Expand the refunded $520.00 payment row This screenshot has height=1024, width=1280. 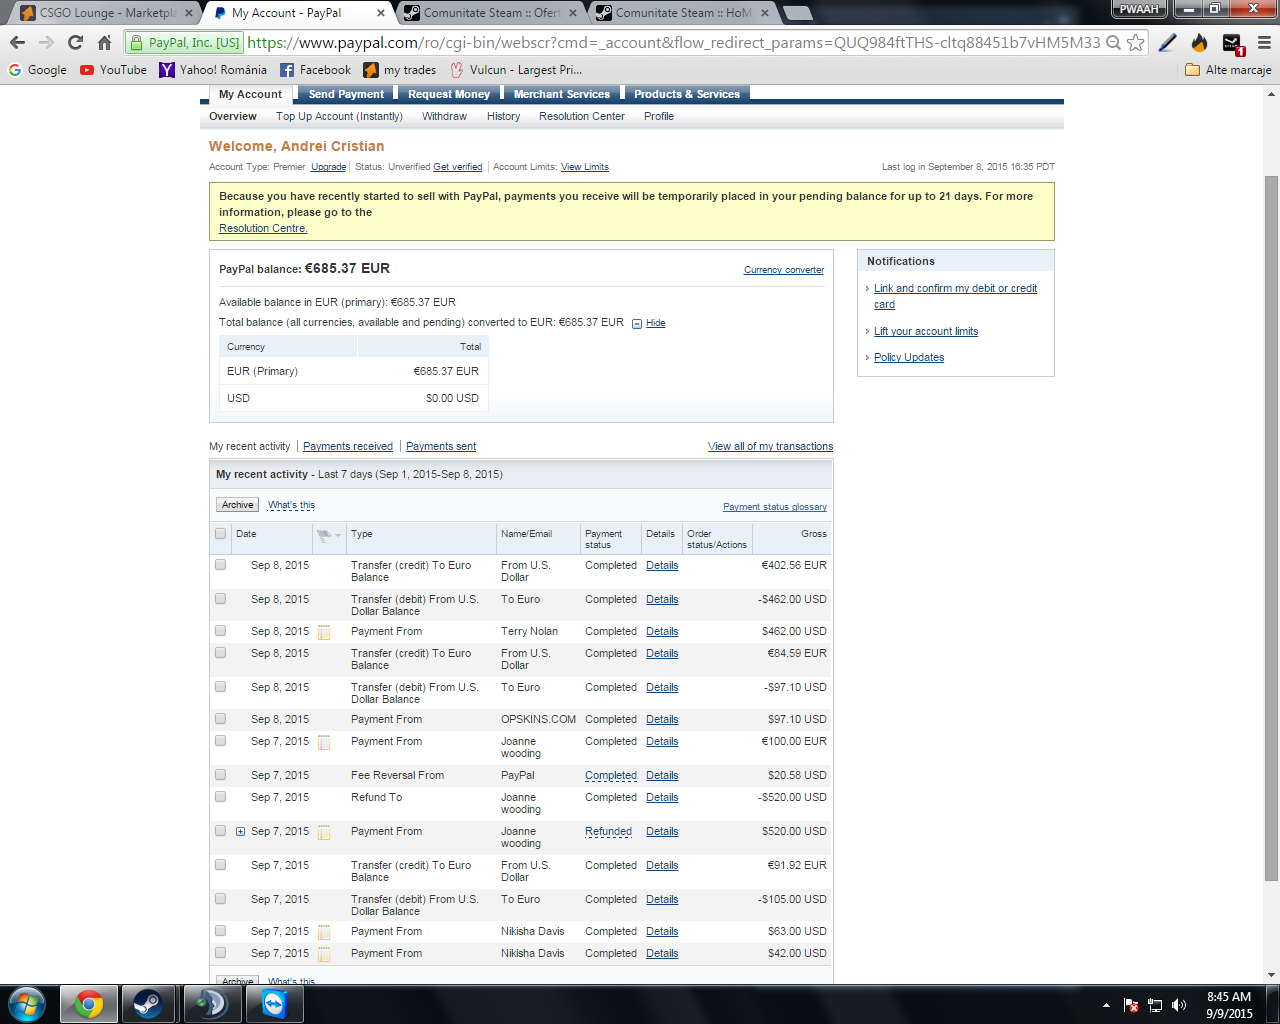pyautogui.click(x=241, y=832)
